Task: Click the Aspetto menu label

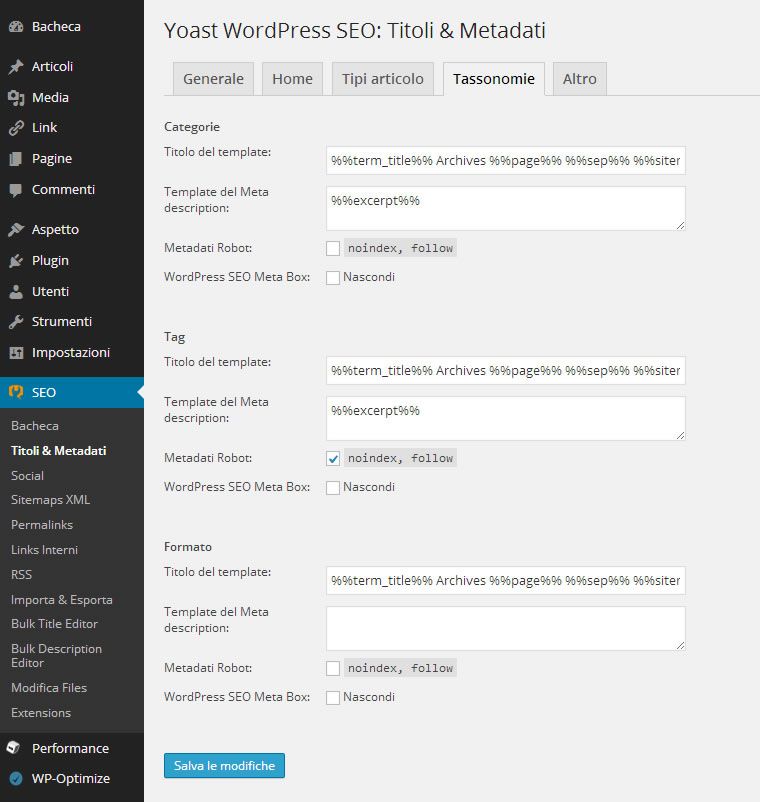Action: pyautogui.click(x=55, y=230)
